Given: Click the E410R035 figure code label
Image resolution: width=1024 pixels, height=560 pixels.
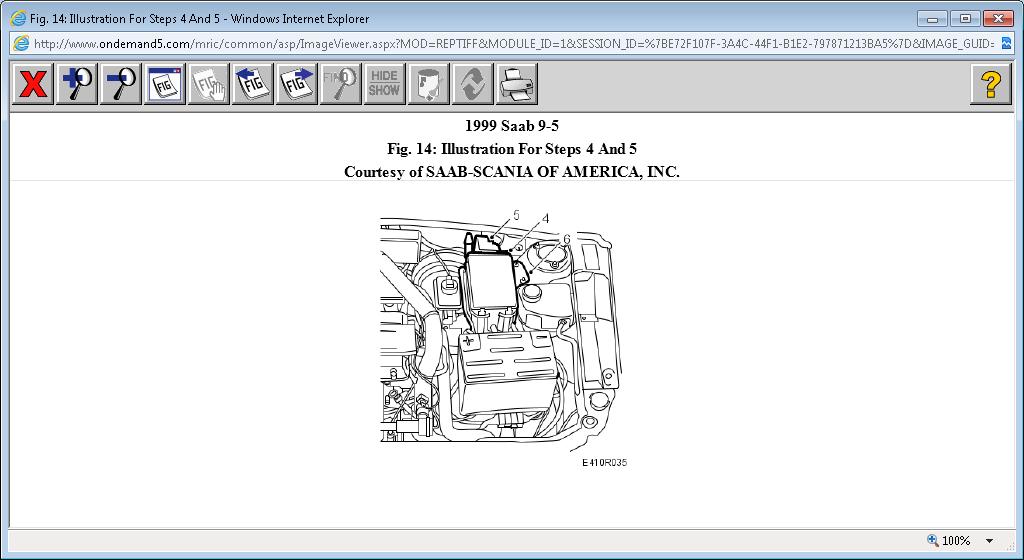Looking at the screenshot, I should [x=605, y=463].
